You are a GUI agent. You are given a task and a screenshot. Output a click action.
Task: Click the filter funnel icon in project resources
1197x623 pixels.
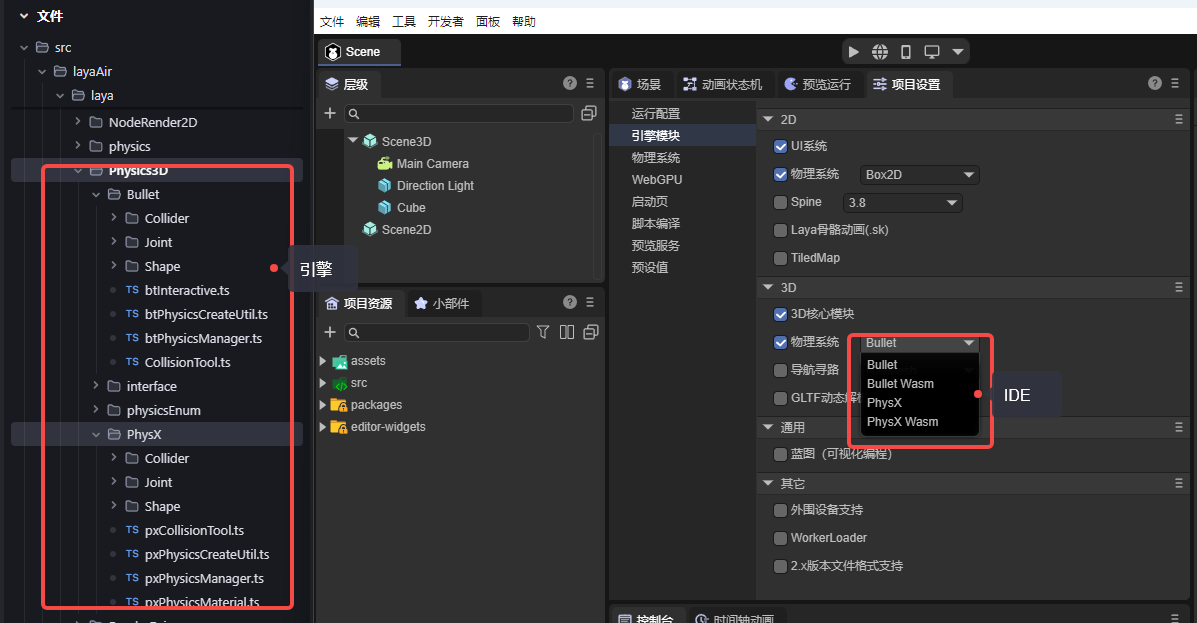click(543, 332)
